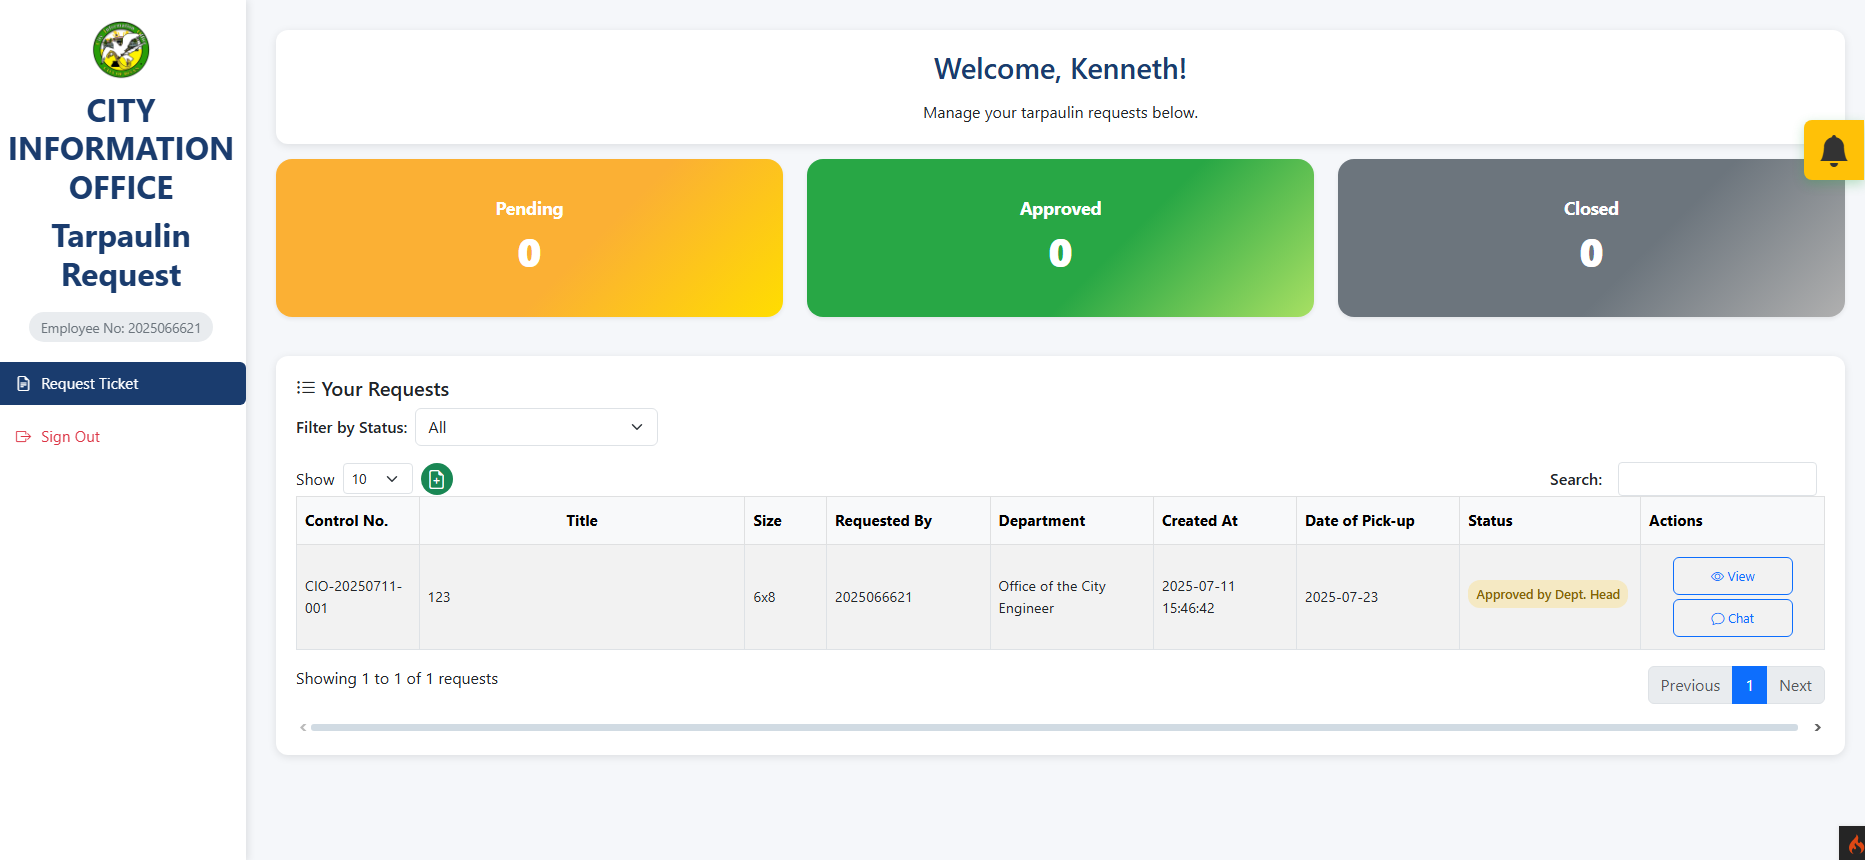The height and width of the screenshot is (860, 1865).
Task: Click the Tarpaulin Request sidebar title
Action: tap(121, 255)
